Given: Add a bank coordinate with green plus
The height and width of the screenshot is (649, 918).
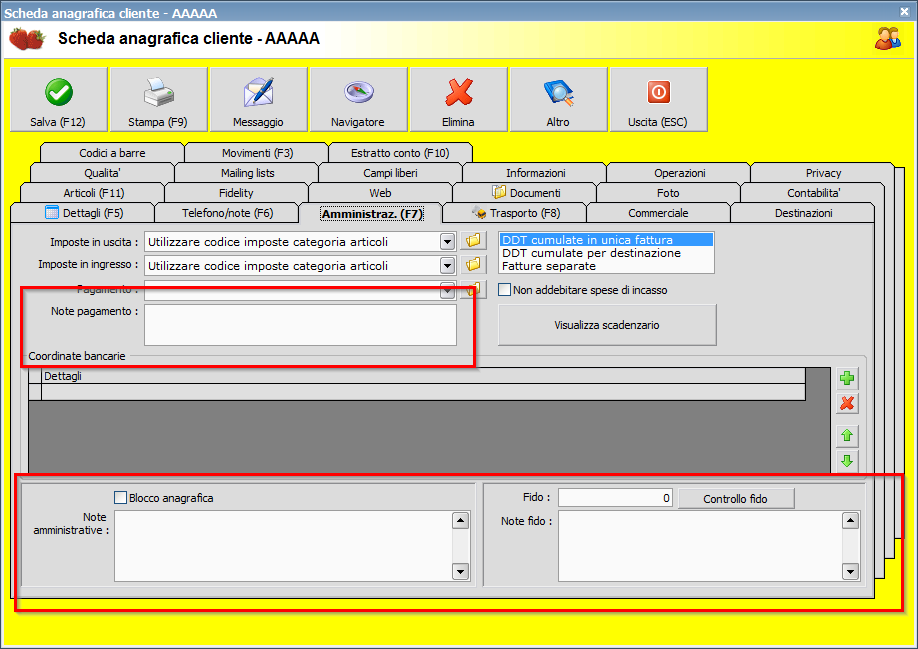Looking at the screenshot, I should [x=847, y=378].
